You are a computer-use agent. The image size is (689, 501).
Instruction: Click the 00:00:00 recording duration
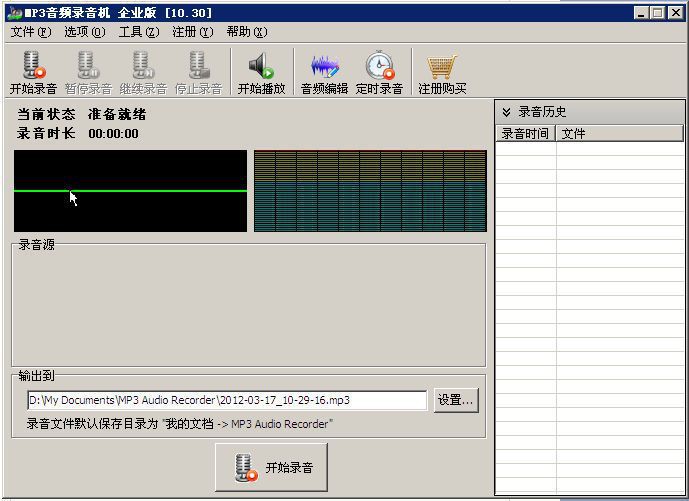click(113, 134)
